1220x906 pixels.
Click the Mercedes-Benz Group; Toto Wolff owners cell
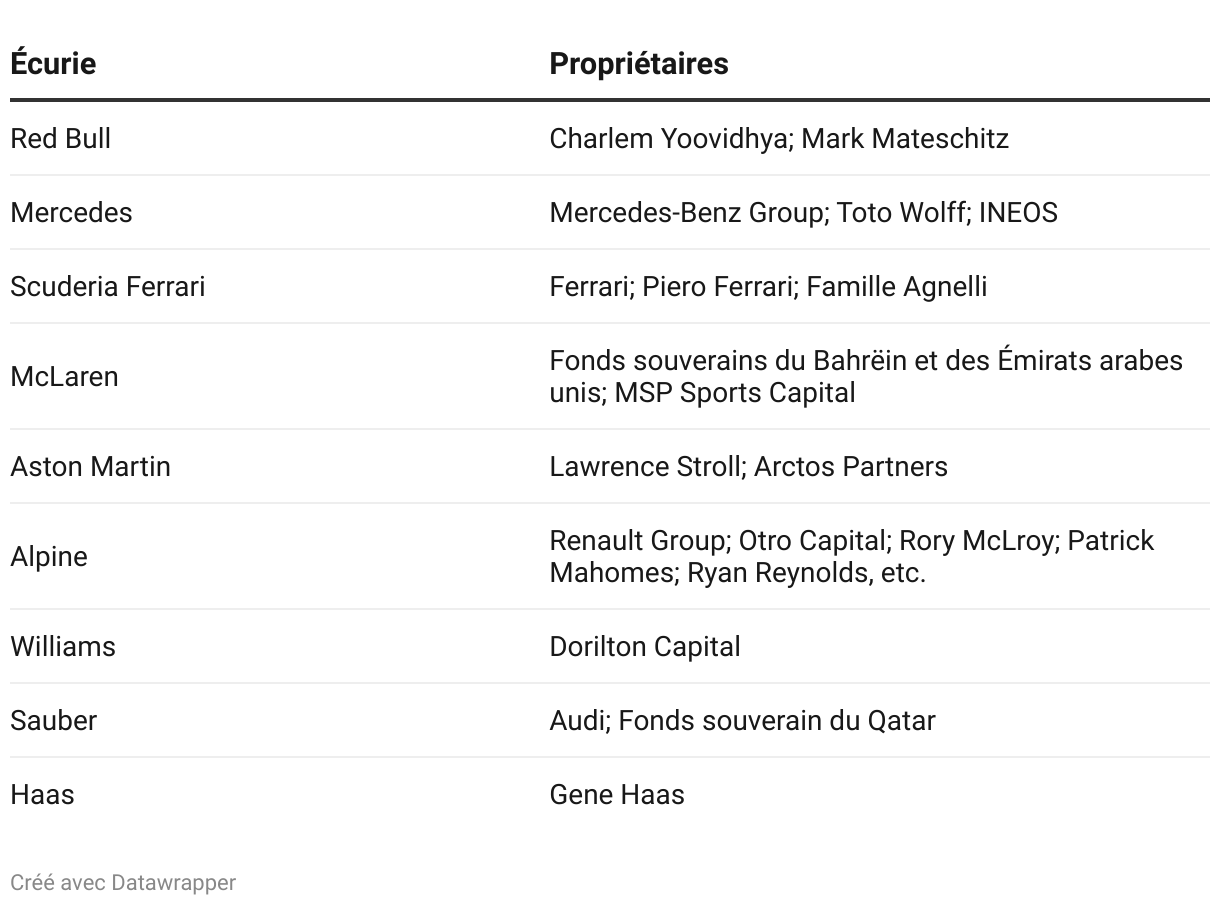click(803, 212)
